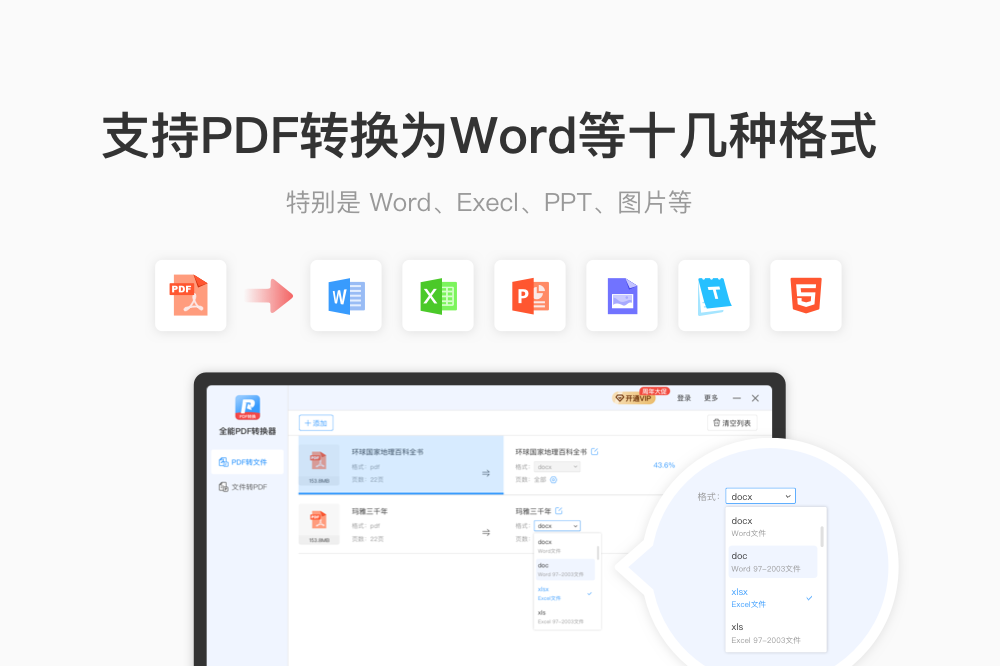The width and height of the screenshot is (1000, 666).
Task: Select xlsx in the small dropdown list
Action: 565,593
